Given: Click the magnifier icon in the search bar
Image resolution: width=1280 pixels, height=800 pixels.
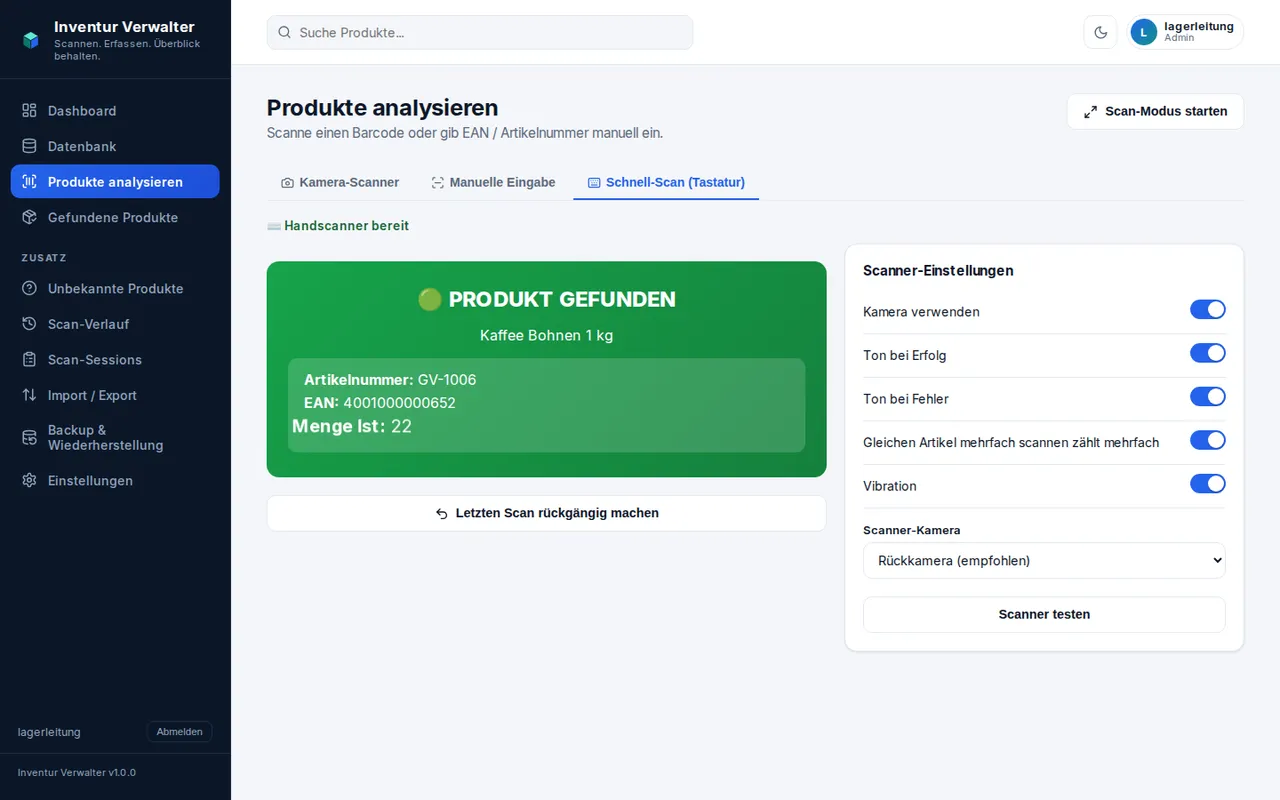Looking at the screenshot, I should coord(285,32).
